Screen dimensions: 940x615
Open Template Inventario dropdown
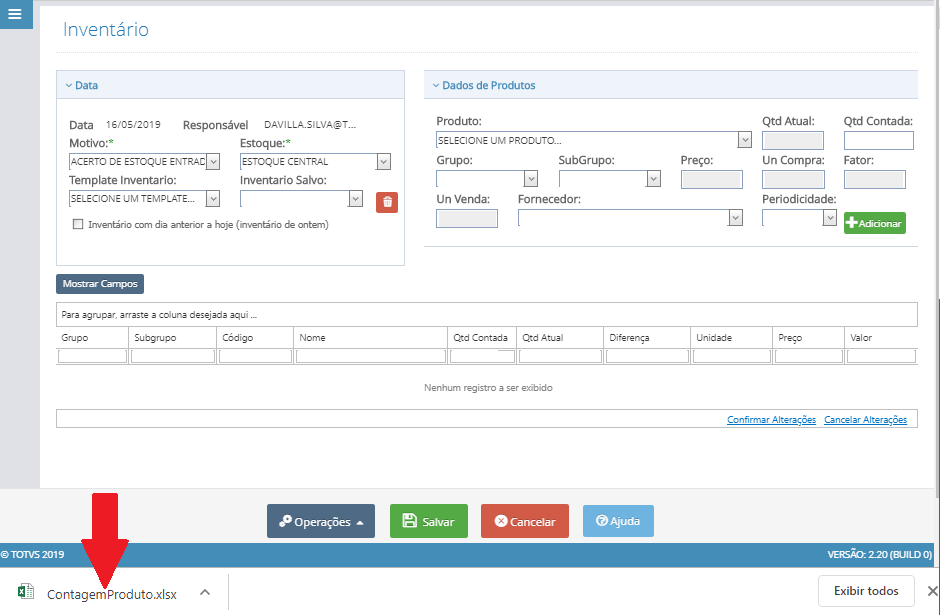[213, 198]
